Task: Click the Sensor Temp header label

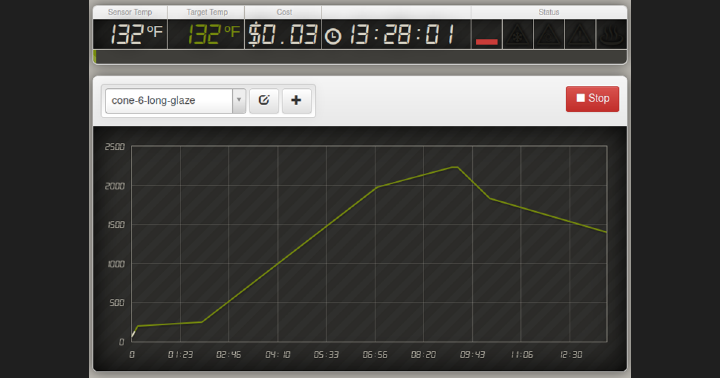Action: point(130,12)
